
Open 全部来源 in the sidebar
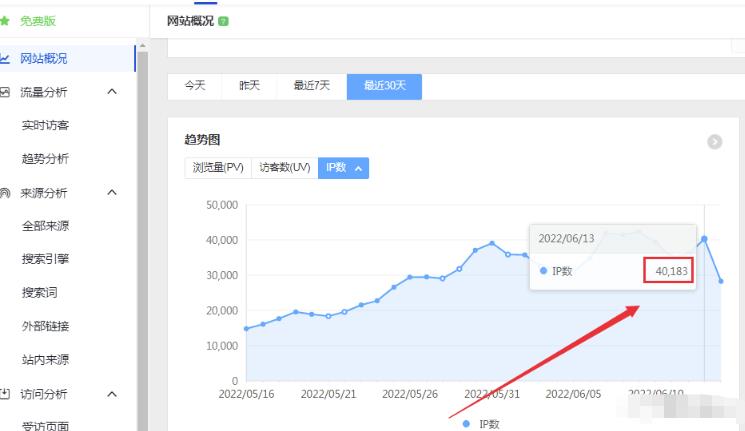coord(45,226)
